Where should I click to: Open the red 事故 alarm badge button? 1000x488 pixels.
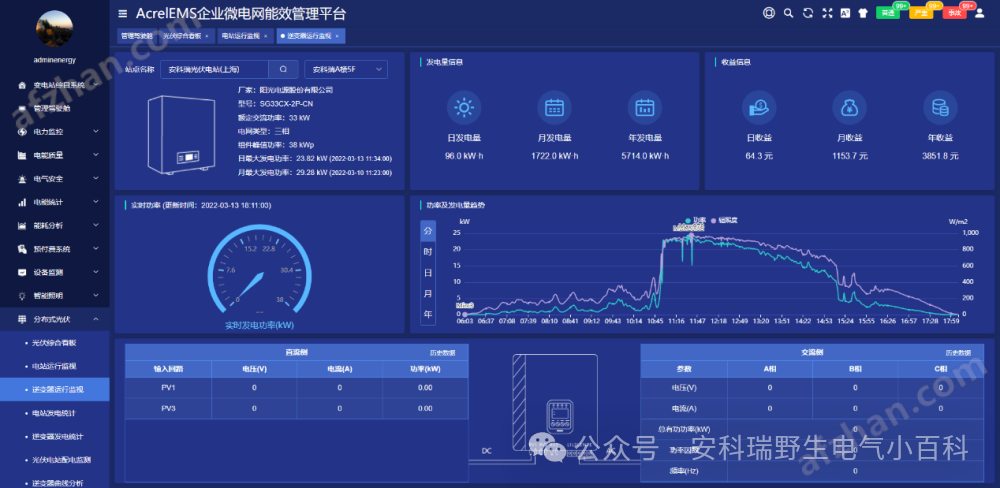(x=957, y=12)
